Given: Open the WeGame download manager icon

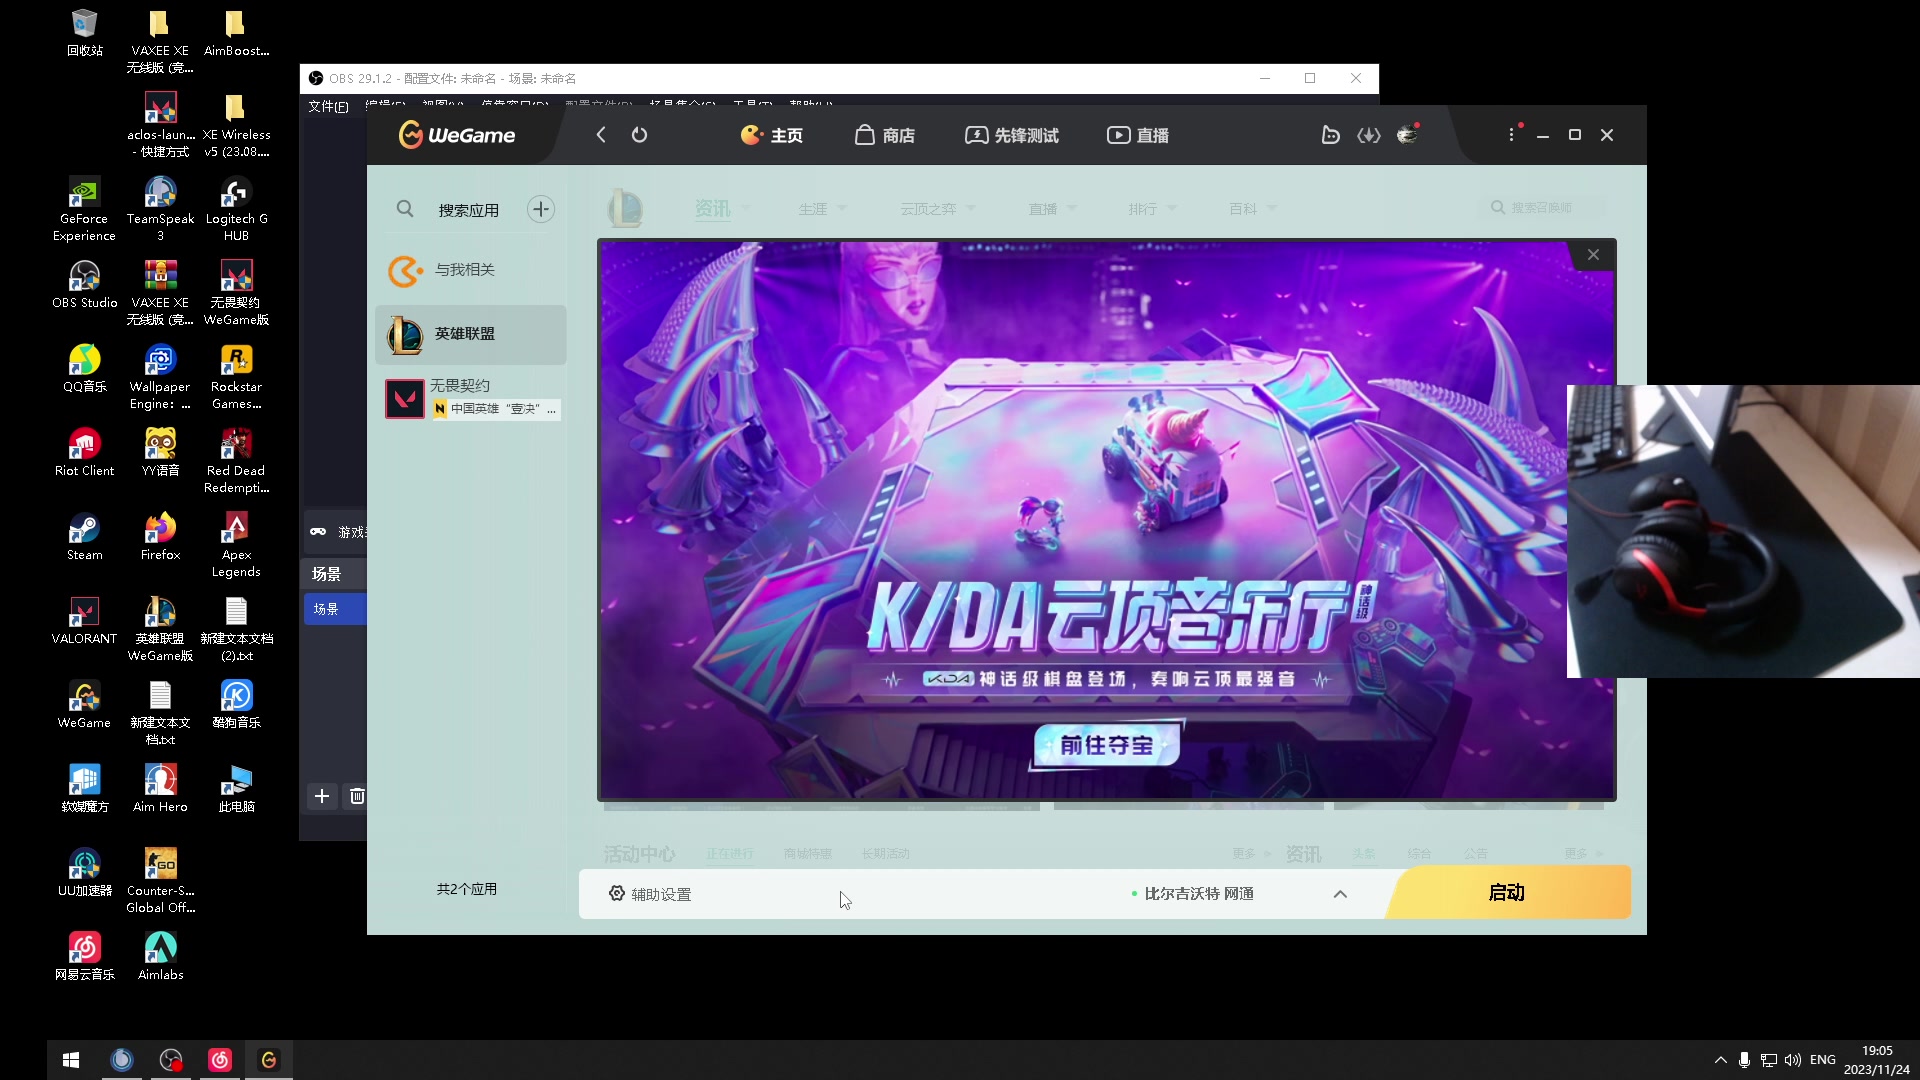Looking at the screenshot, I should point(1369,135).
